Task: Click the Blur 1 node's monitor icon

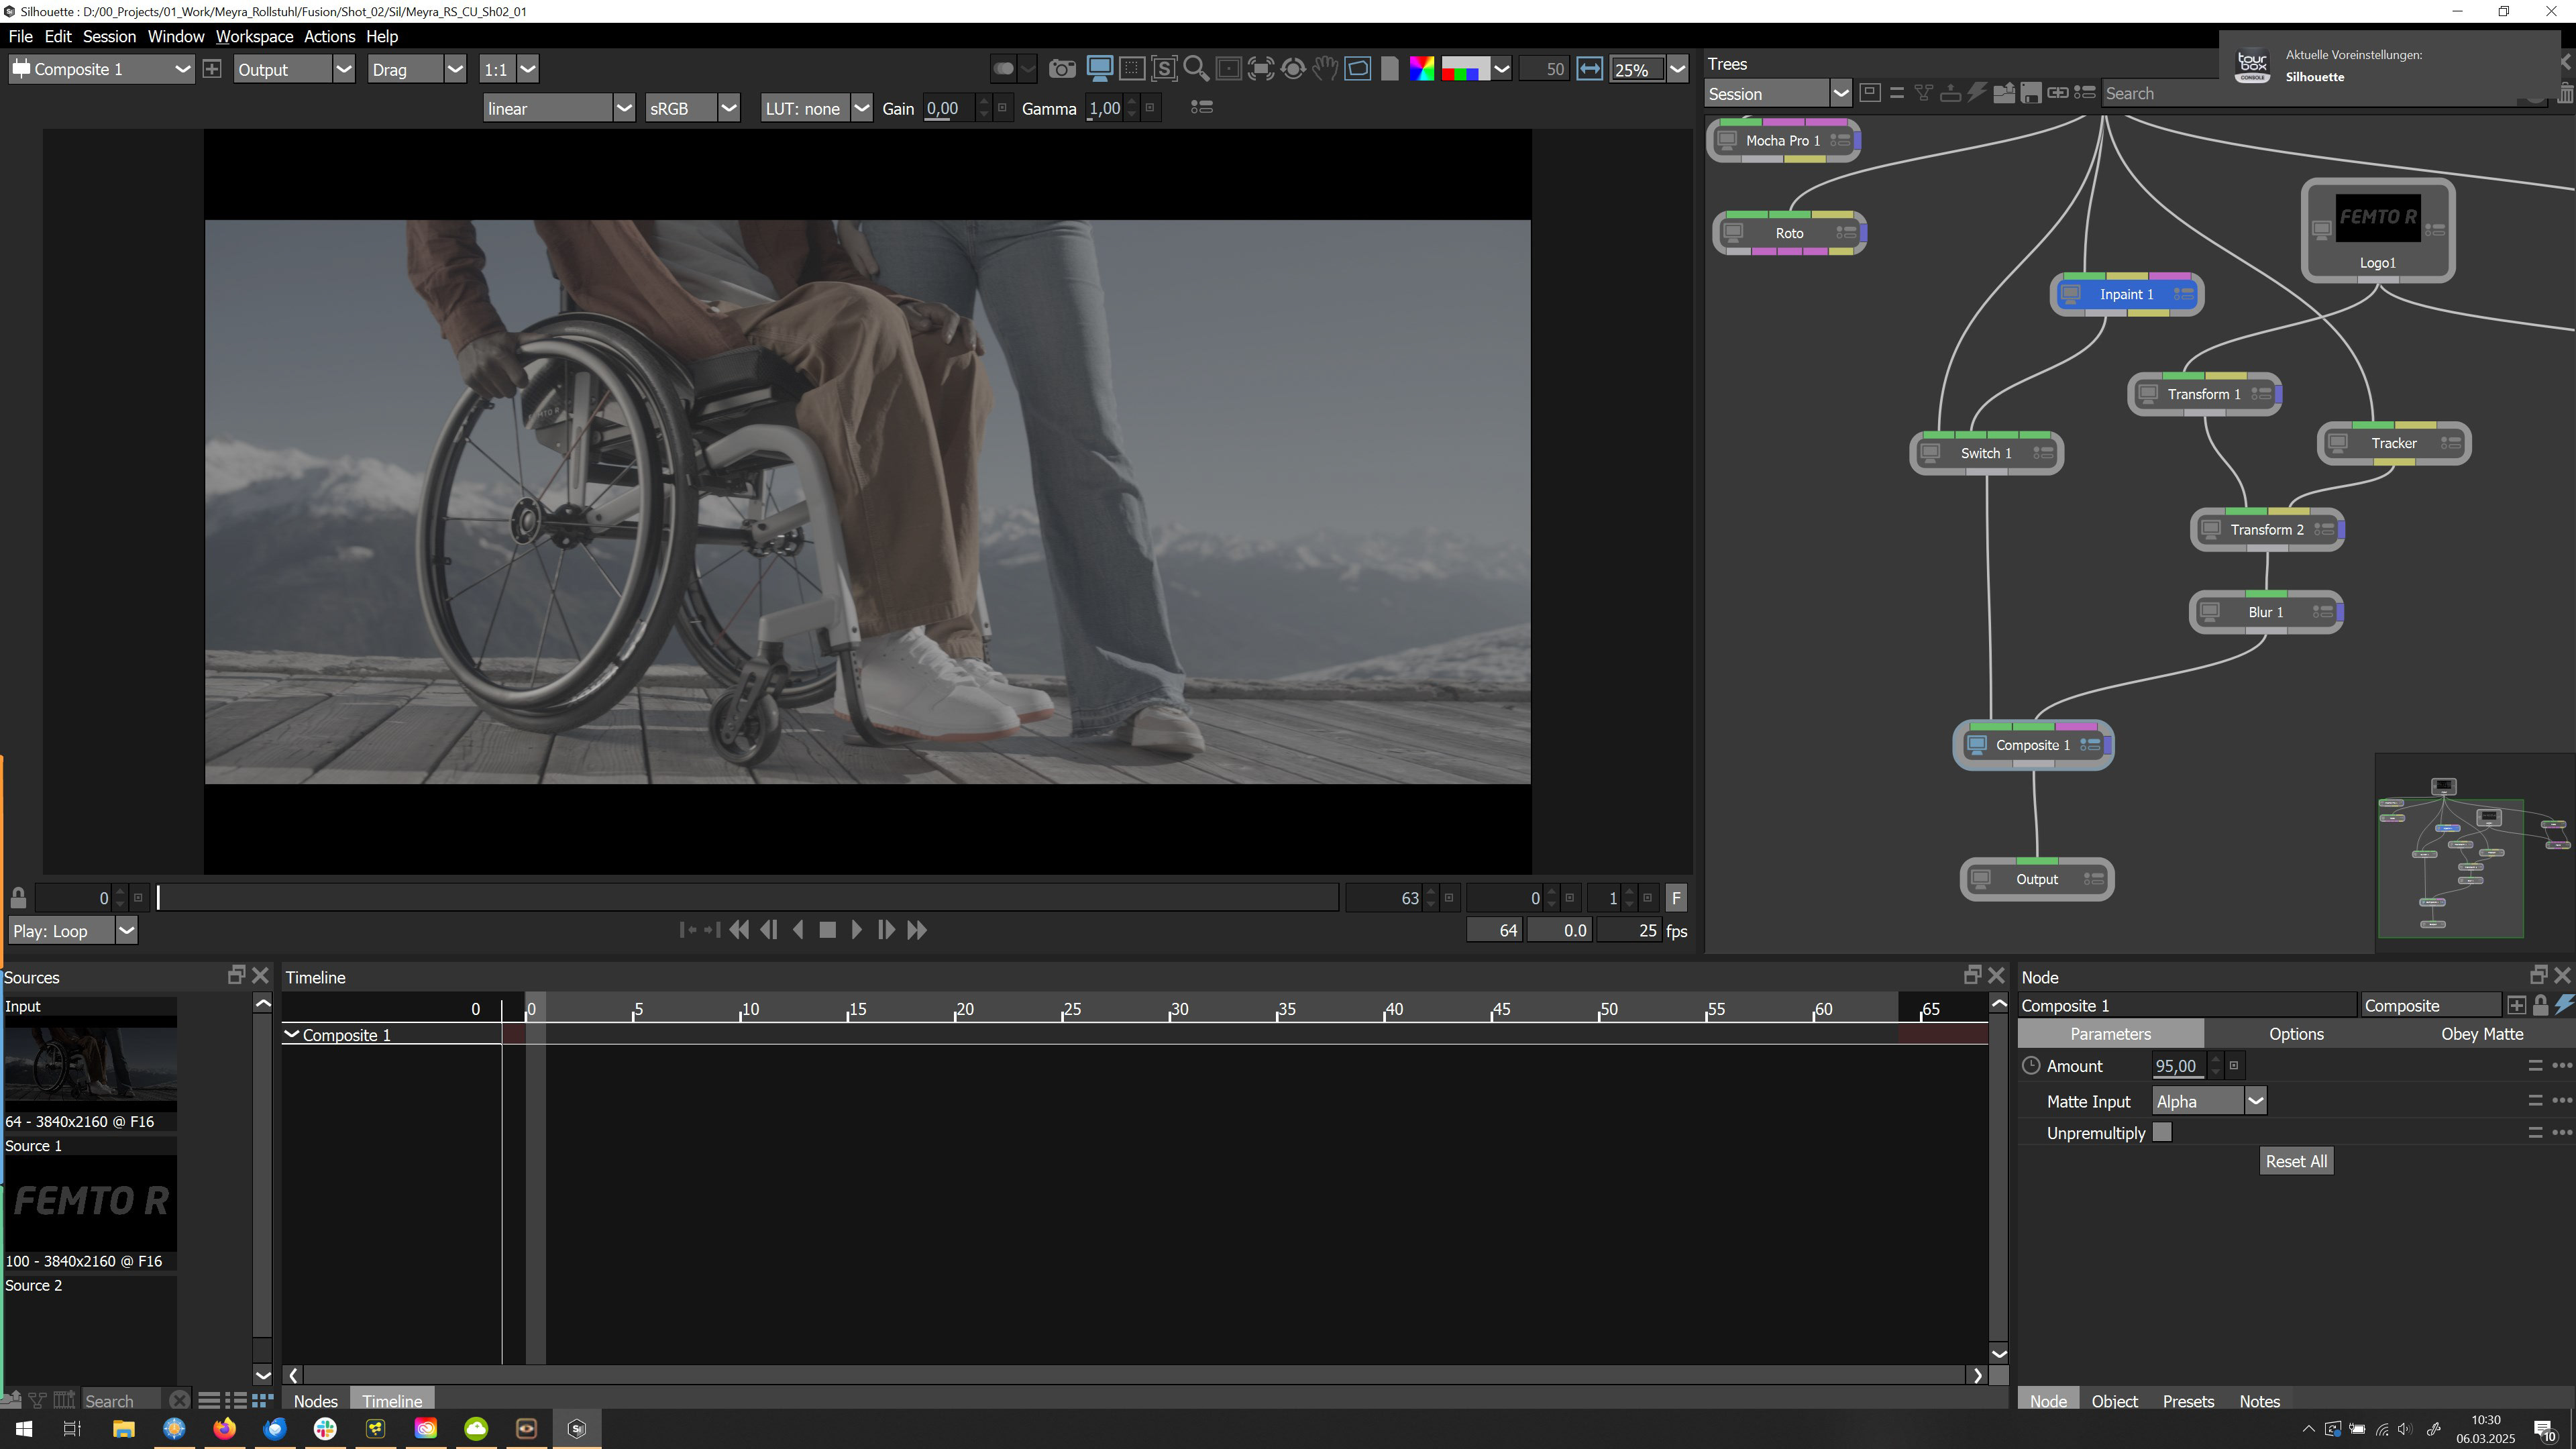Action: [2211, 612]
